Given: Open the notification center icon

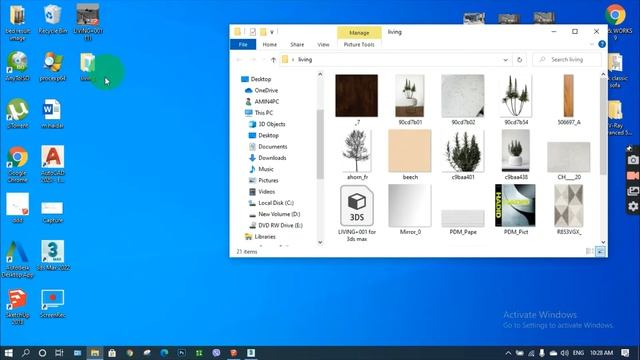Looking at the screenshot, I should point(625,353).
